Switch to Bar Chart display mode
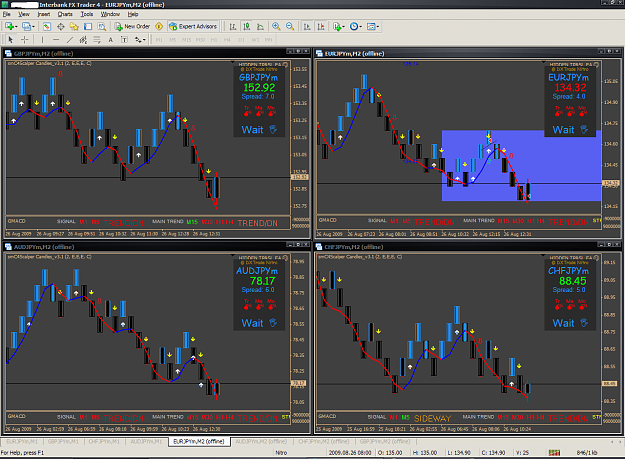This screenshot has width=625, height=459. tap(233, 26)
